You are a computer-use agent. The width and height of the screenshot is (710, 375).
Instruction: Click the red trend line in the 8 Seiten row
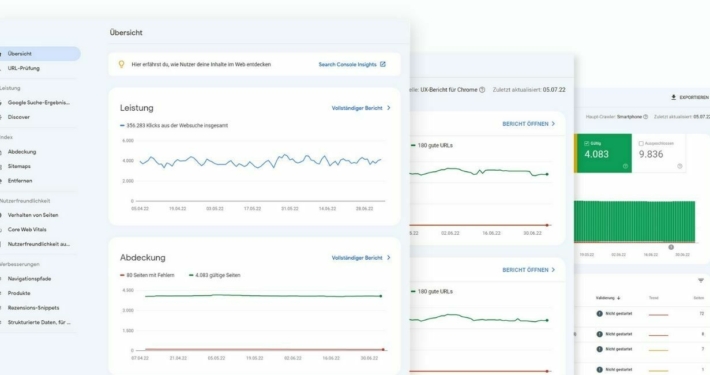658,335
